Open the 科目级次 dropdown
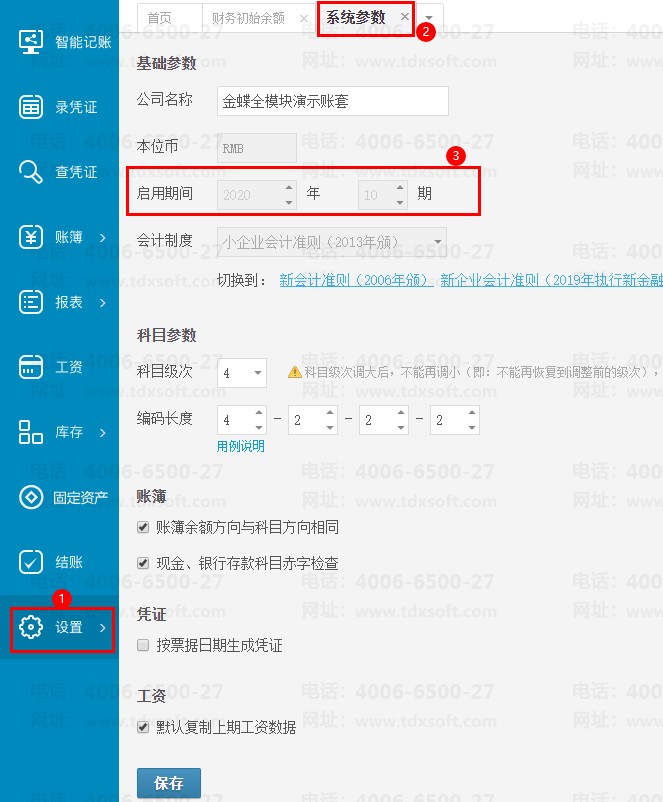This screenshot has width=663, height=802. pyautogui.click(x=242, y=373)
